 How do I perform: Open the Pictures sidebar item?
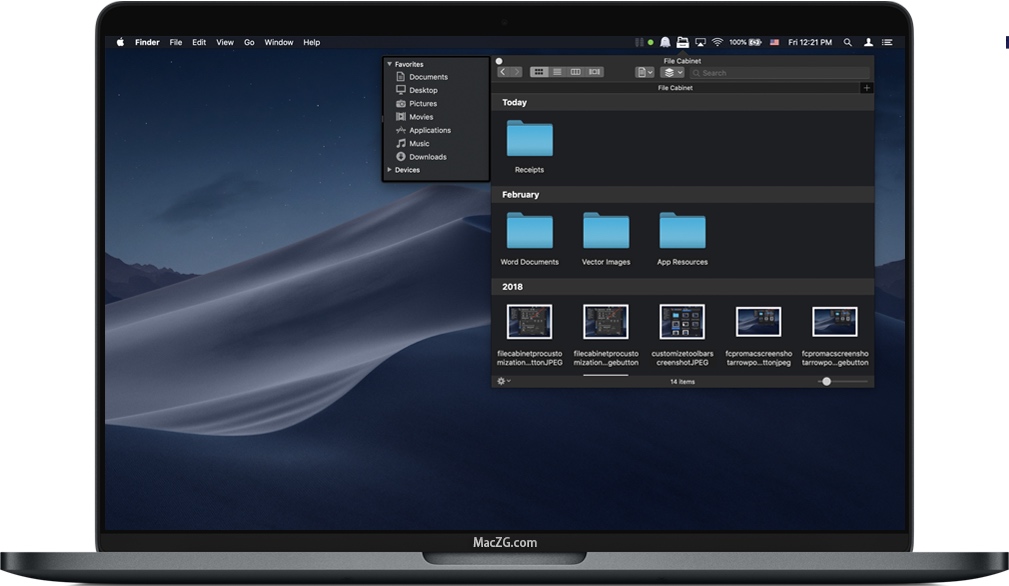(424, 103)
